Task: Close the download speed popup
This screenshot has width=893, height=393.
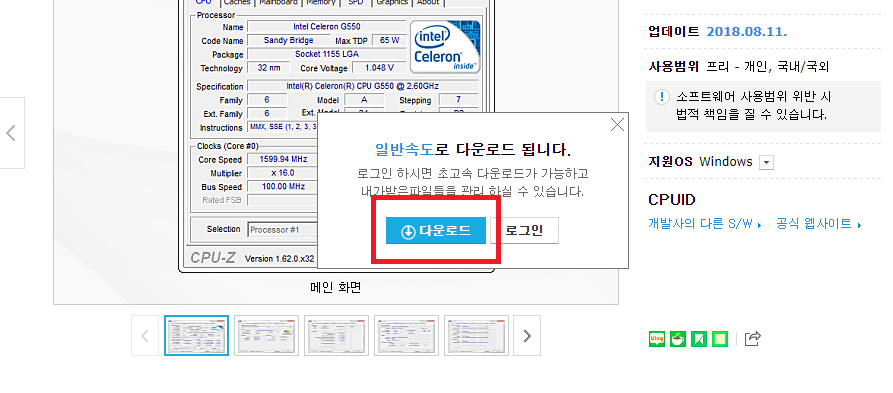Action: click(617, 125)
